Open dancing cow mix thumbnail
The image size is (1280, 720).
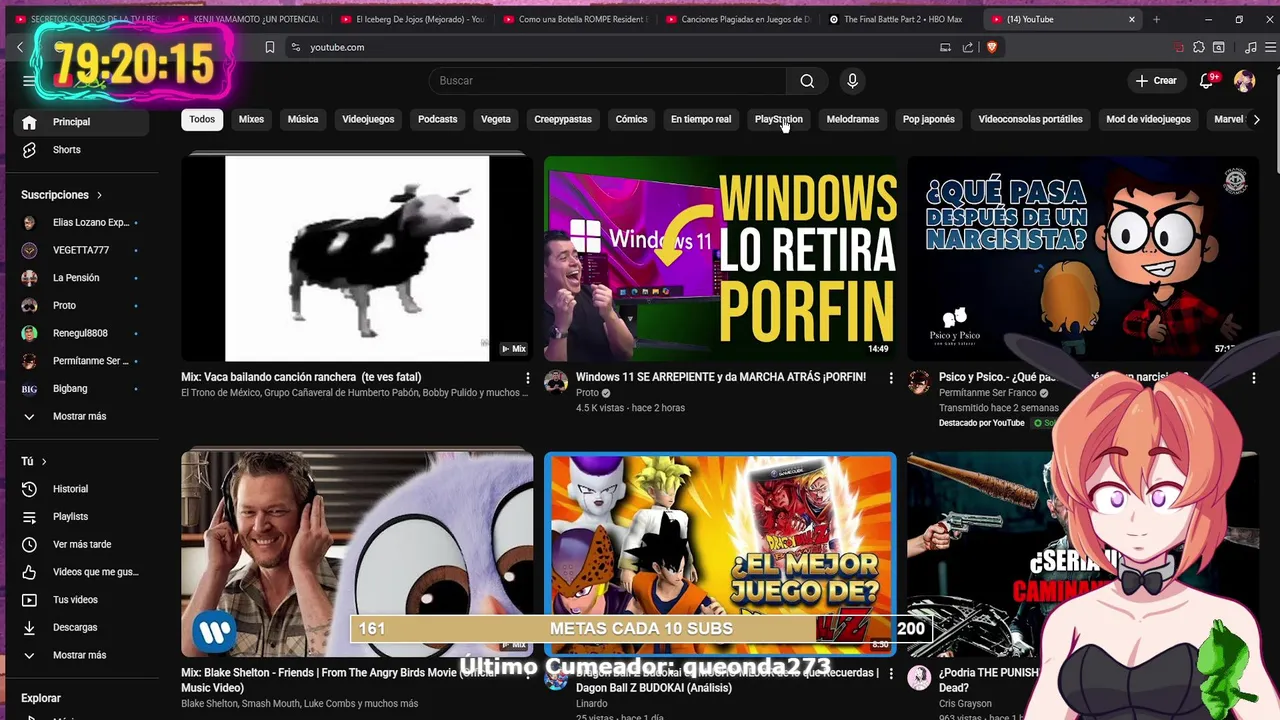click(357, 258)
